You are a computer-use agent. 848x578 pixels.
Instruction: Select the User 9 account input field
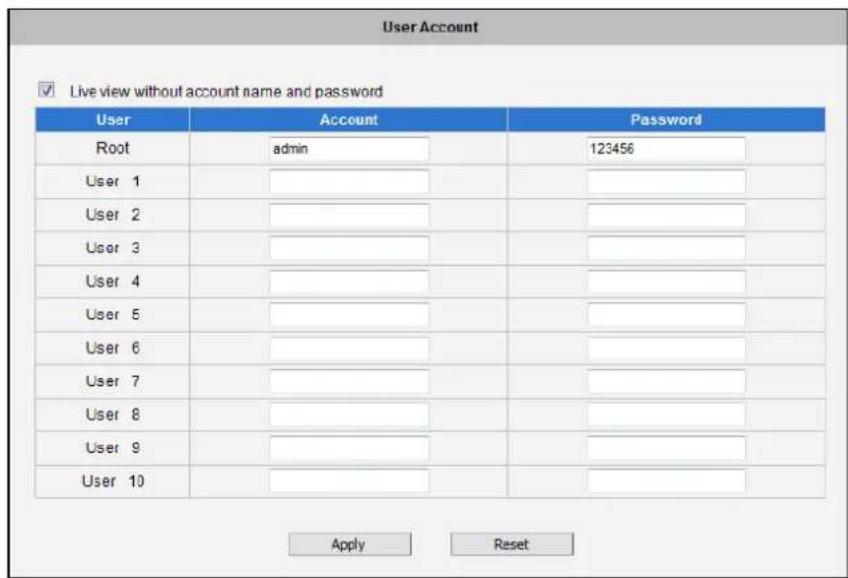coord(349,448)
